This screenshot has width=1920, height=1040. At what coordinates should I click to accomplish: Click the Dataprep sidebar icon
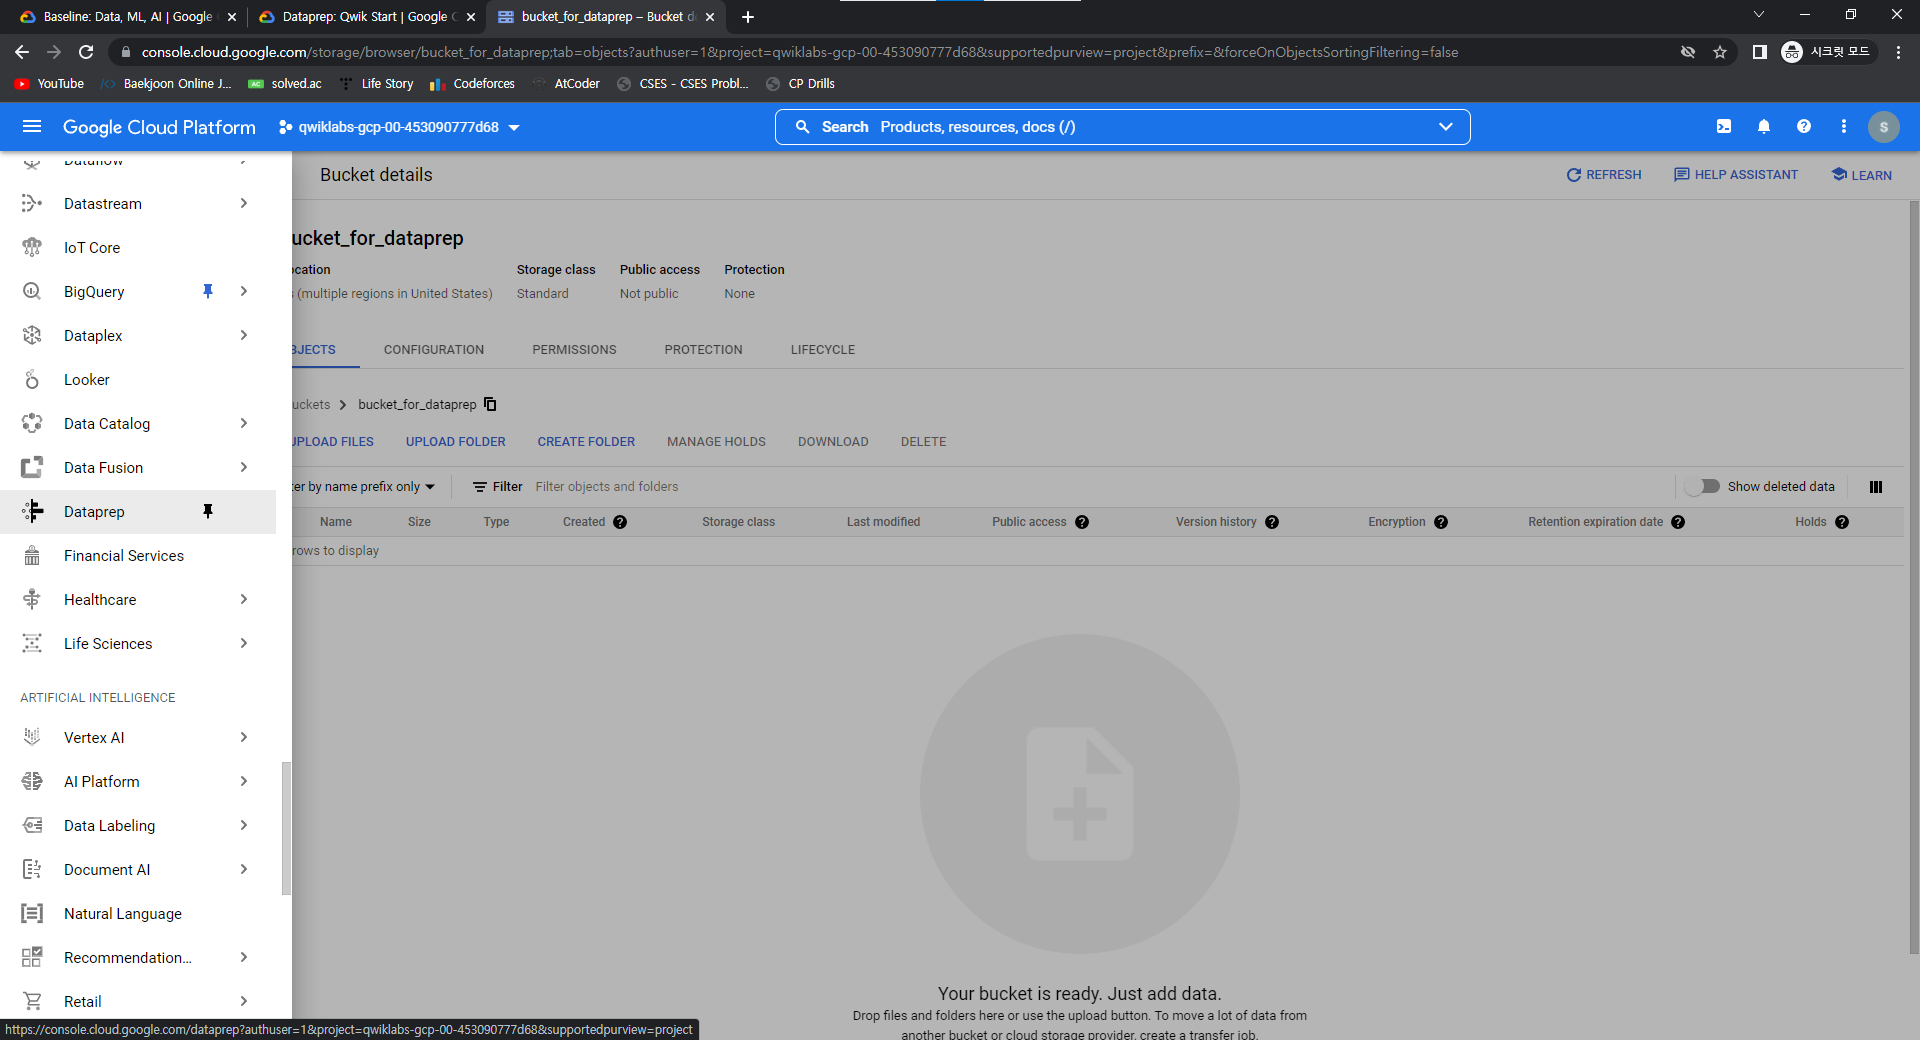(x=32, y=512)
